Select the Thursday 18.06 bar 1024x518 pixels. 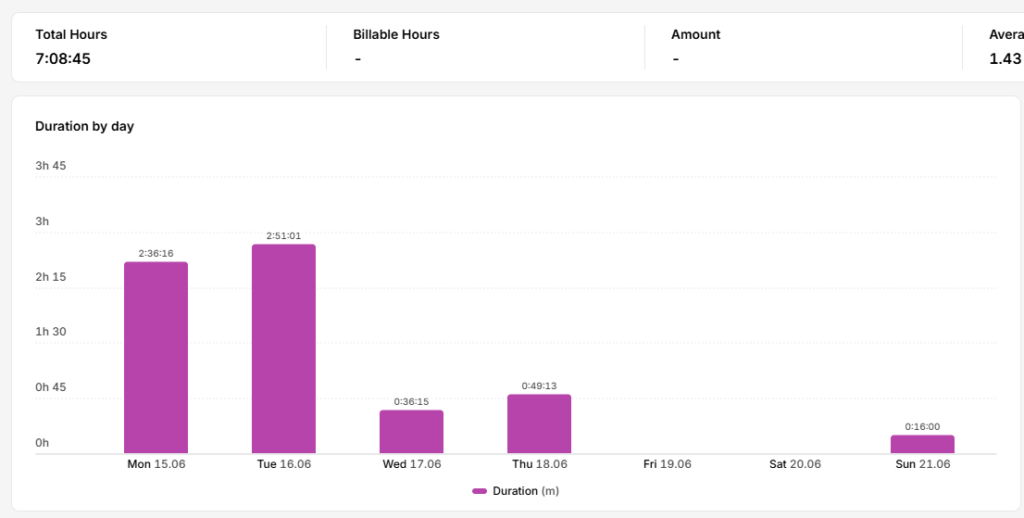coord(539,424)
